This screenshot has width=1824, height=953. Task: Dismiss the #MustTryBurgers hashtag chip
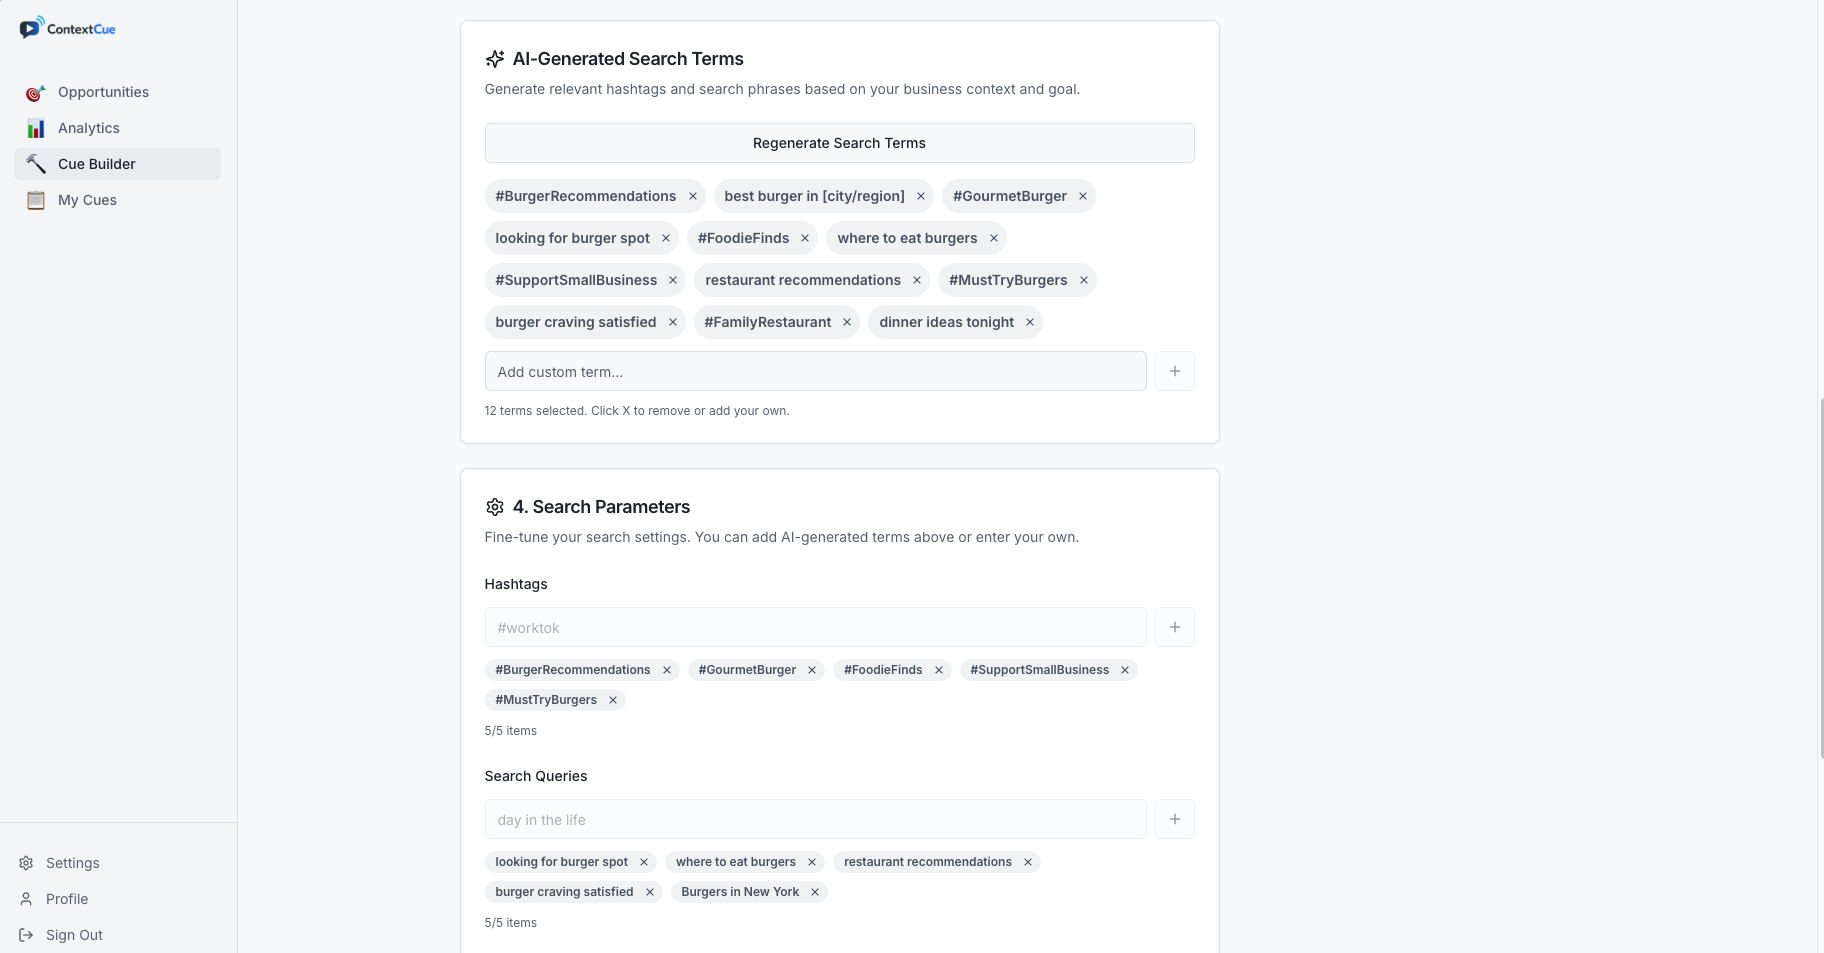coord(613,700)
